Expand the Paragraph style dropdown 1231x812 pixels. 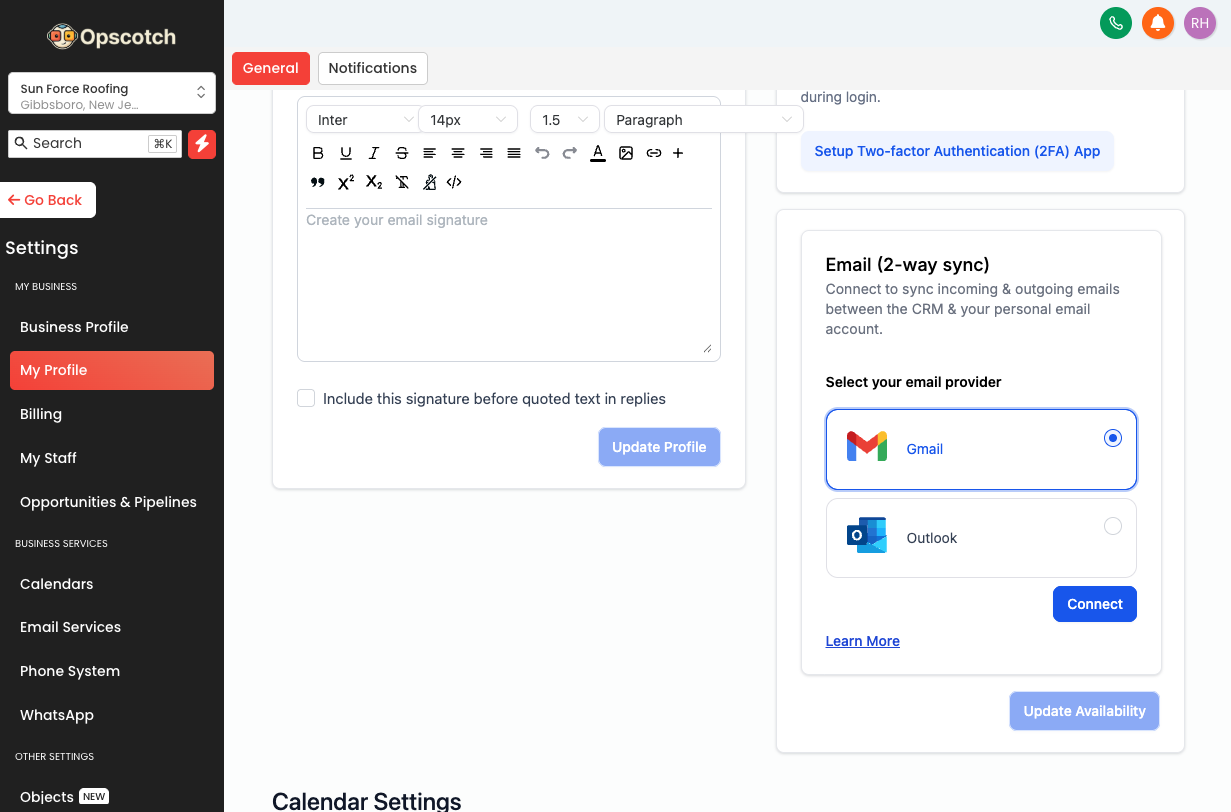703,120
